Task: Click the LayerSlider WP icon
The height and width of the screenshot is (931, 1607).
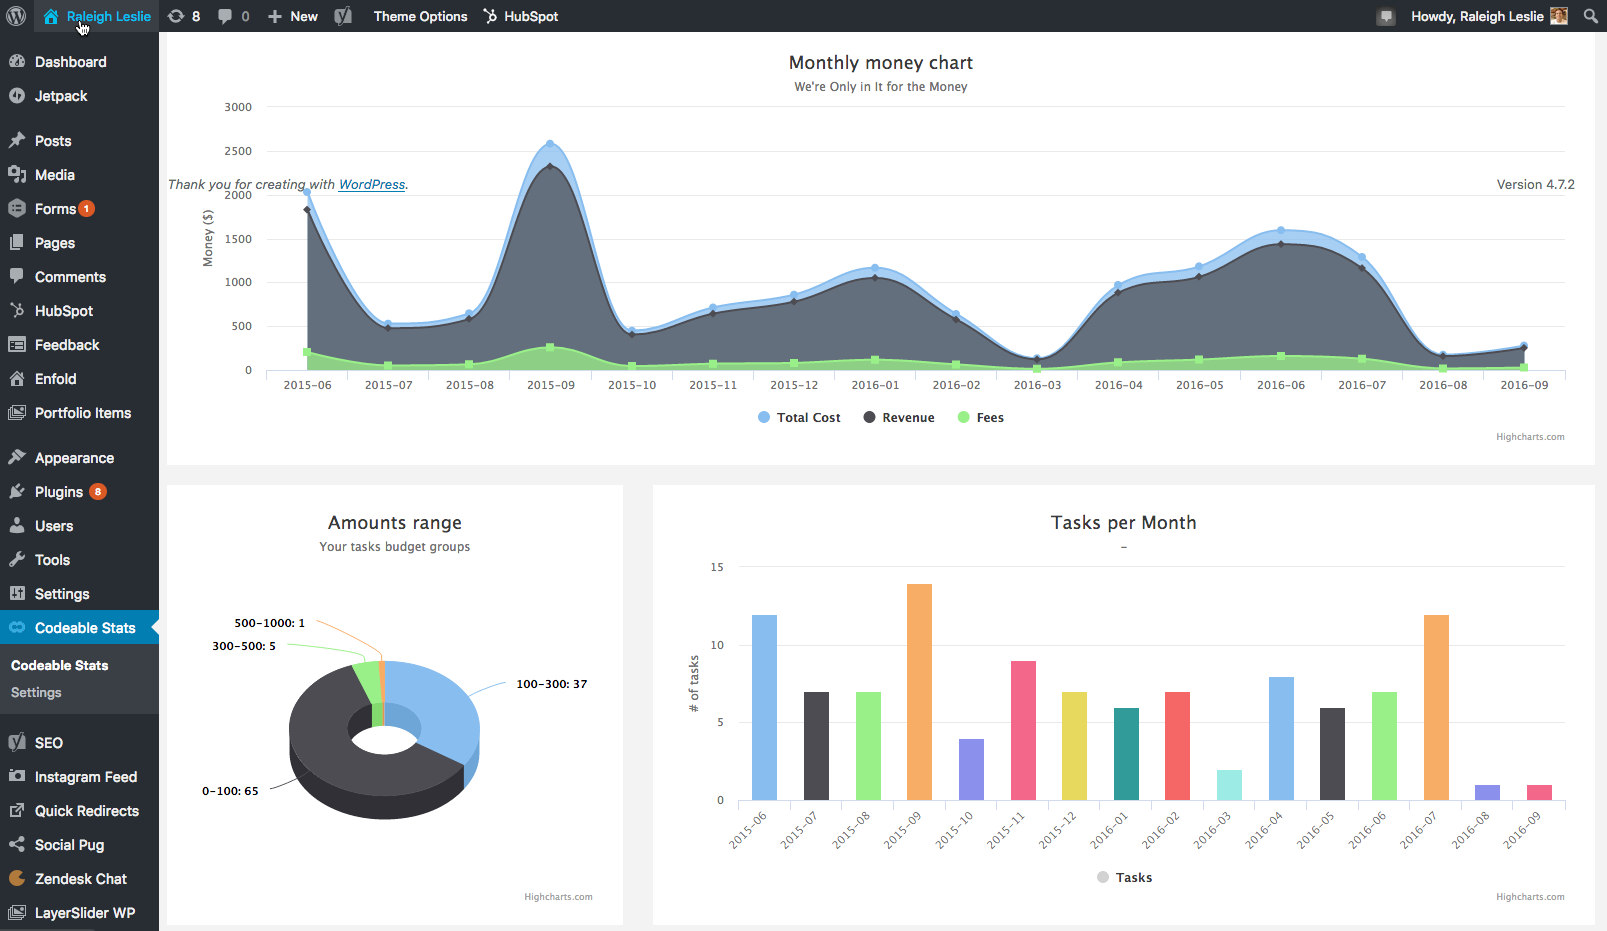Action: click(17, 913)
